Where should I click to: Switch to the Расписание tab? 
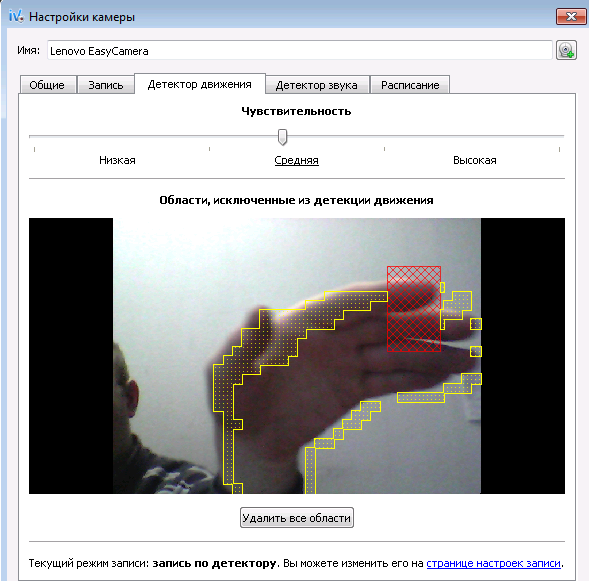[x=410, y=85]
